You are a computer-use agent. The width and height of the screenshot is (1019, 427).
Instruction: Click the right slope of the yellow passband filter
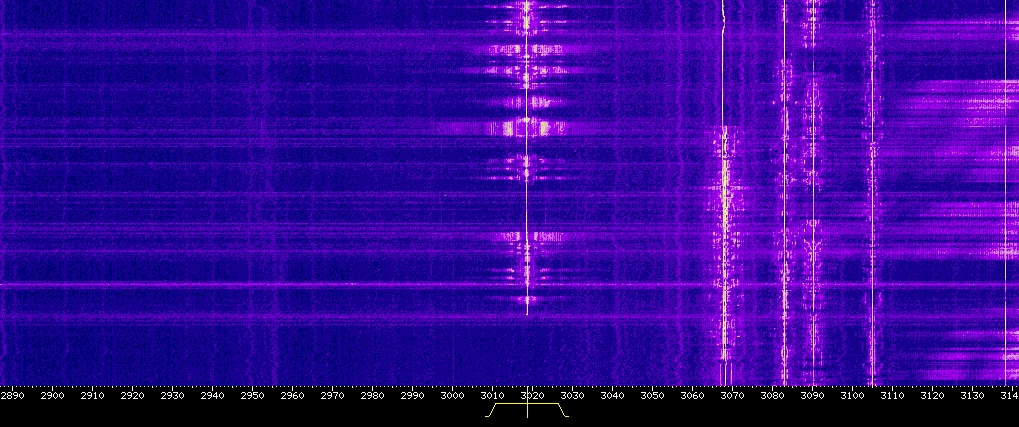[563, 410]
